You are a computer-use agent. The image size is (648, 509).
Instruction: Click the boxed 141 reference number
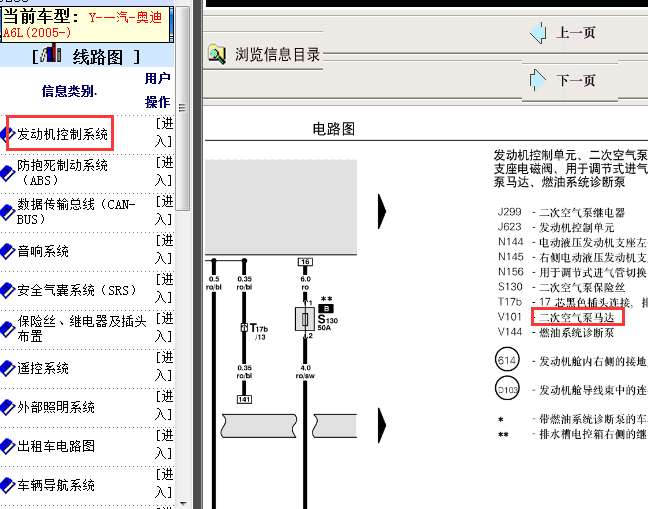[244, 400]
